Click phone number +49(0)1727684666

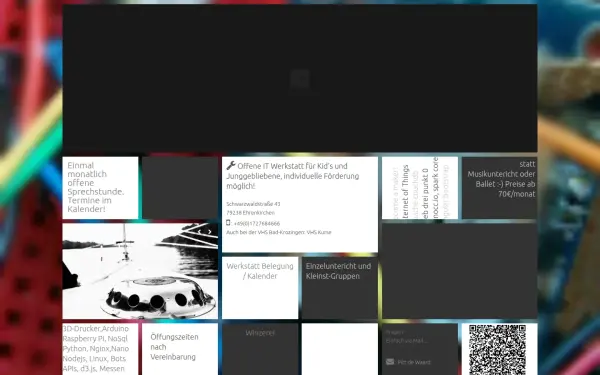click(x=257, y=223)
